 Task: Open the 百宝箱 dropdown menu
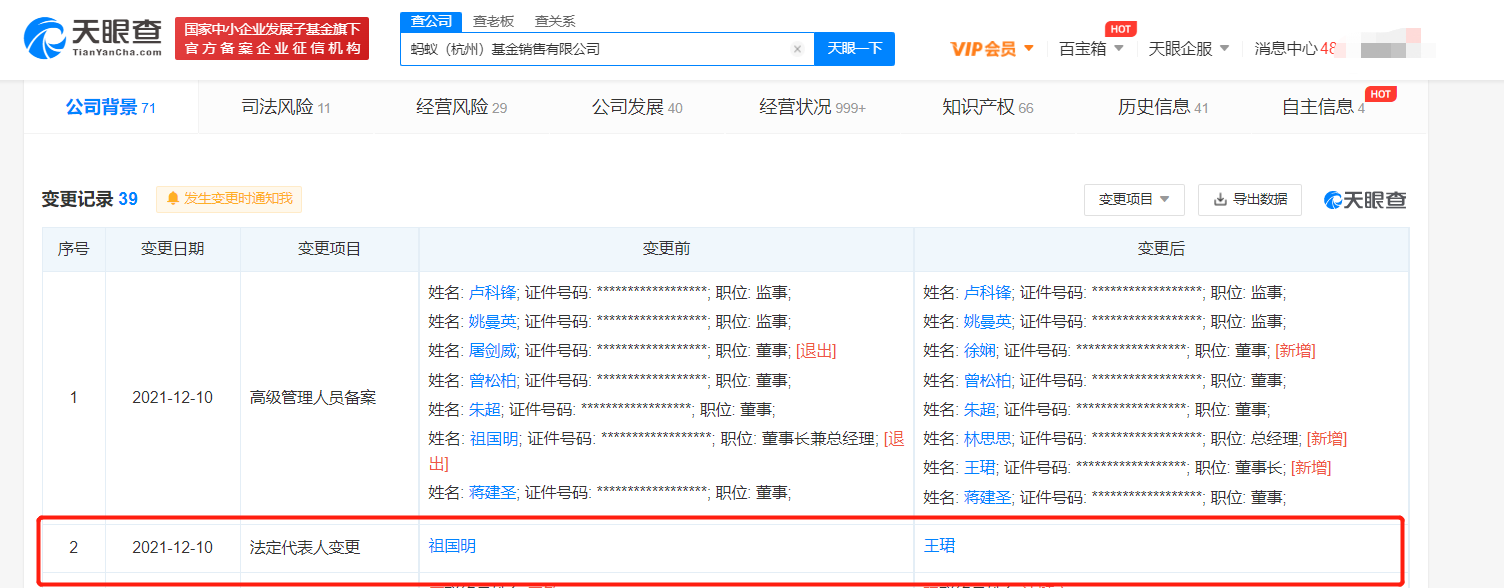point(1119,48)
